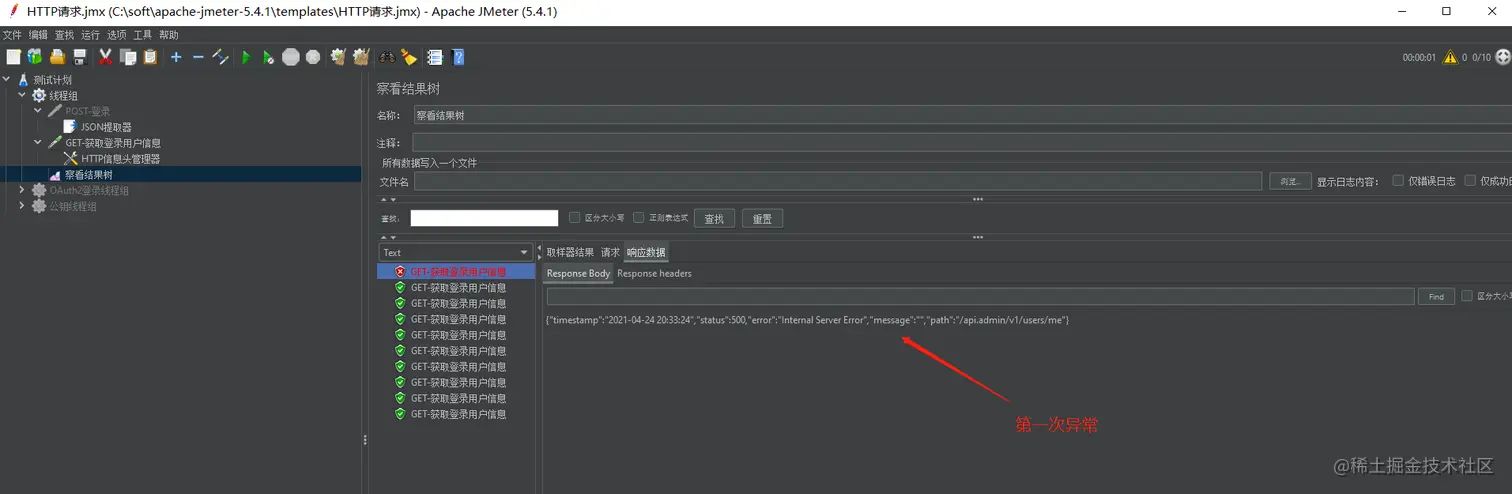This screenshot has height=494, width=1512.
Task: Switch to the 取样器结果 tab
Action: [570, 252]
